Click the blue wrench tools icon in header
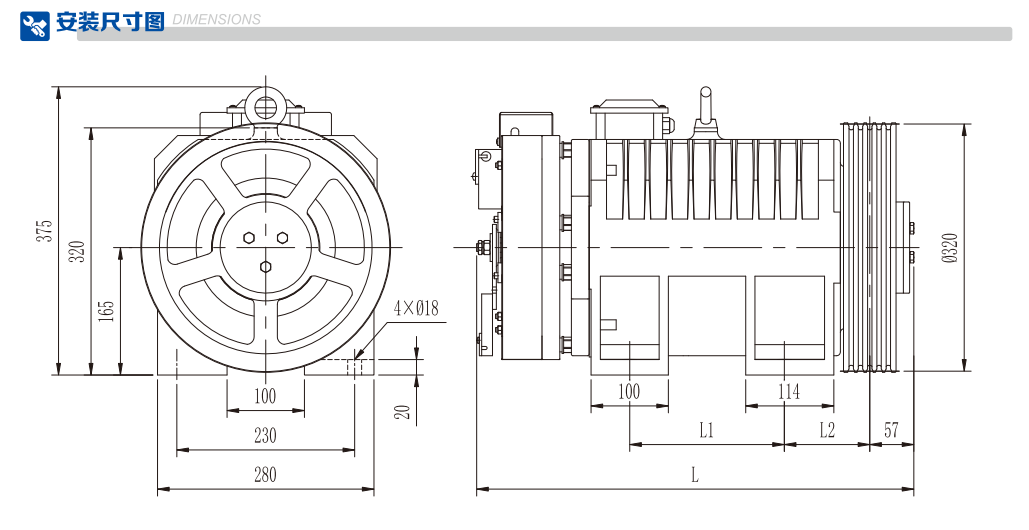 [x=35, y=24]
